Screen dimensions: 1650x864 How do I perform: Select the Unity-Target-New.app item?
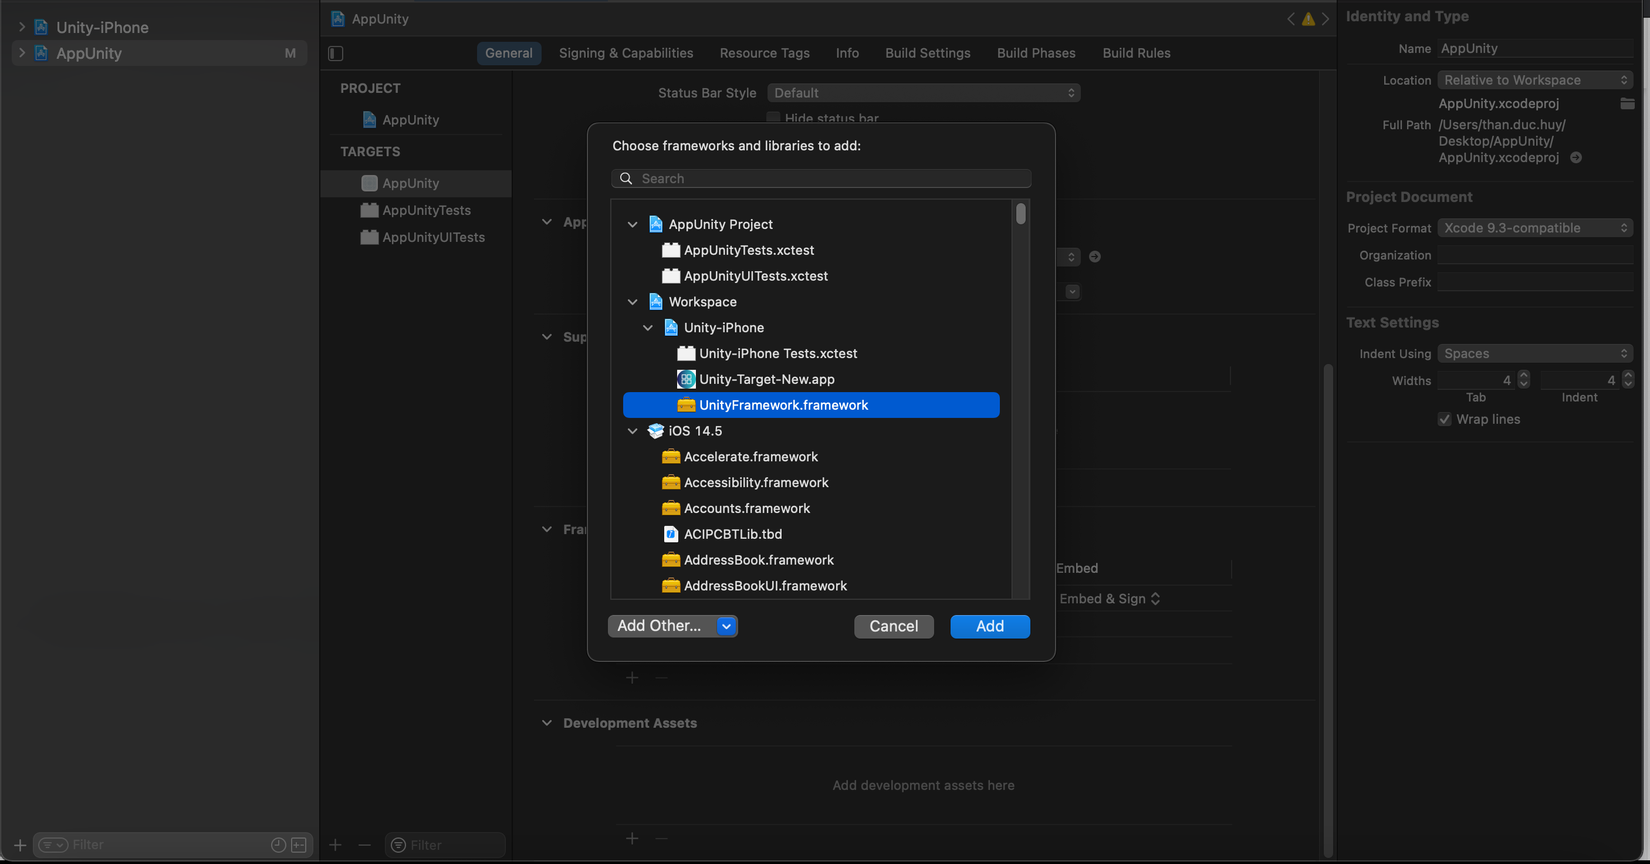click(x=766, y=379)
